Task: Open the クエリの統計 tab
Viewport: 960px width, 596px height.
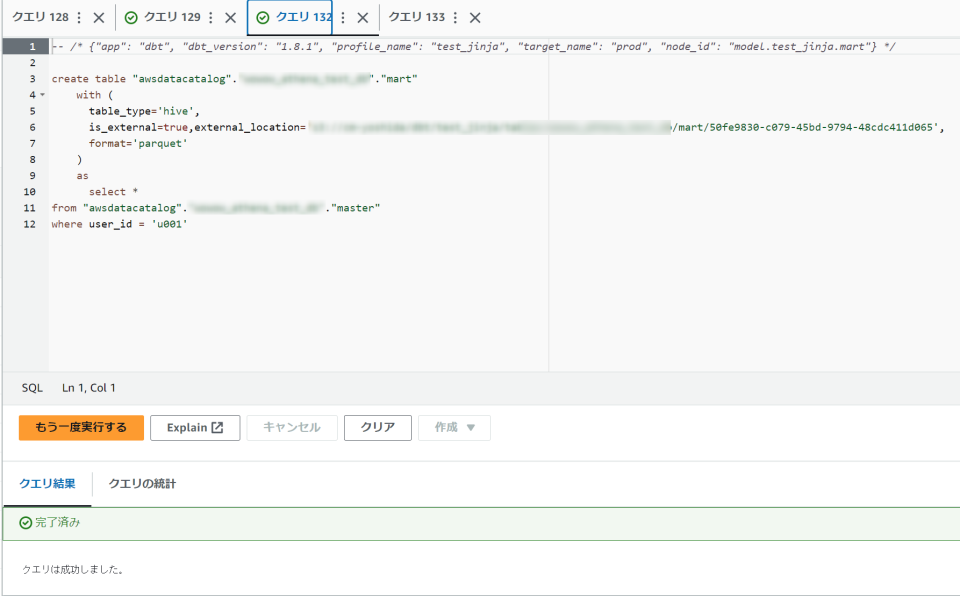Action: coord(142,484)
